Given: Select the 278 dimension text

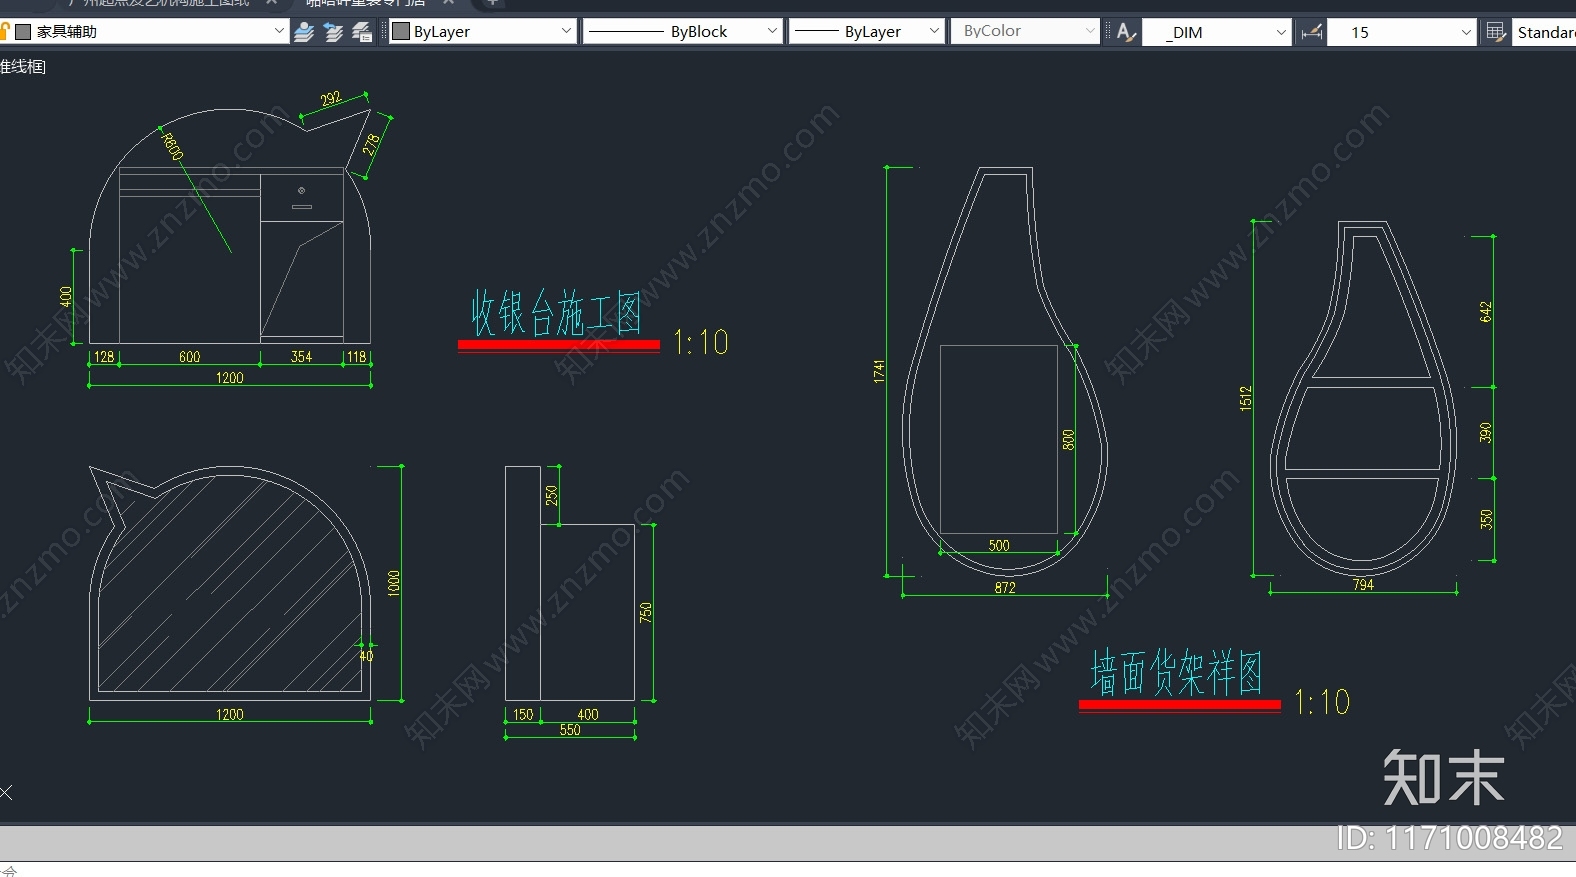Looking at the screenshot, I should [372, 145].
